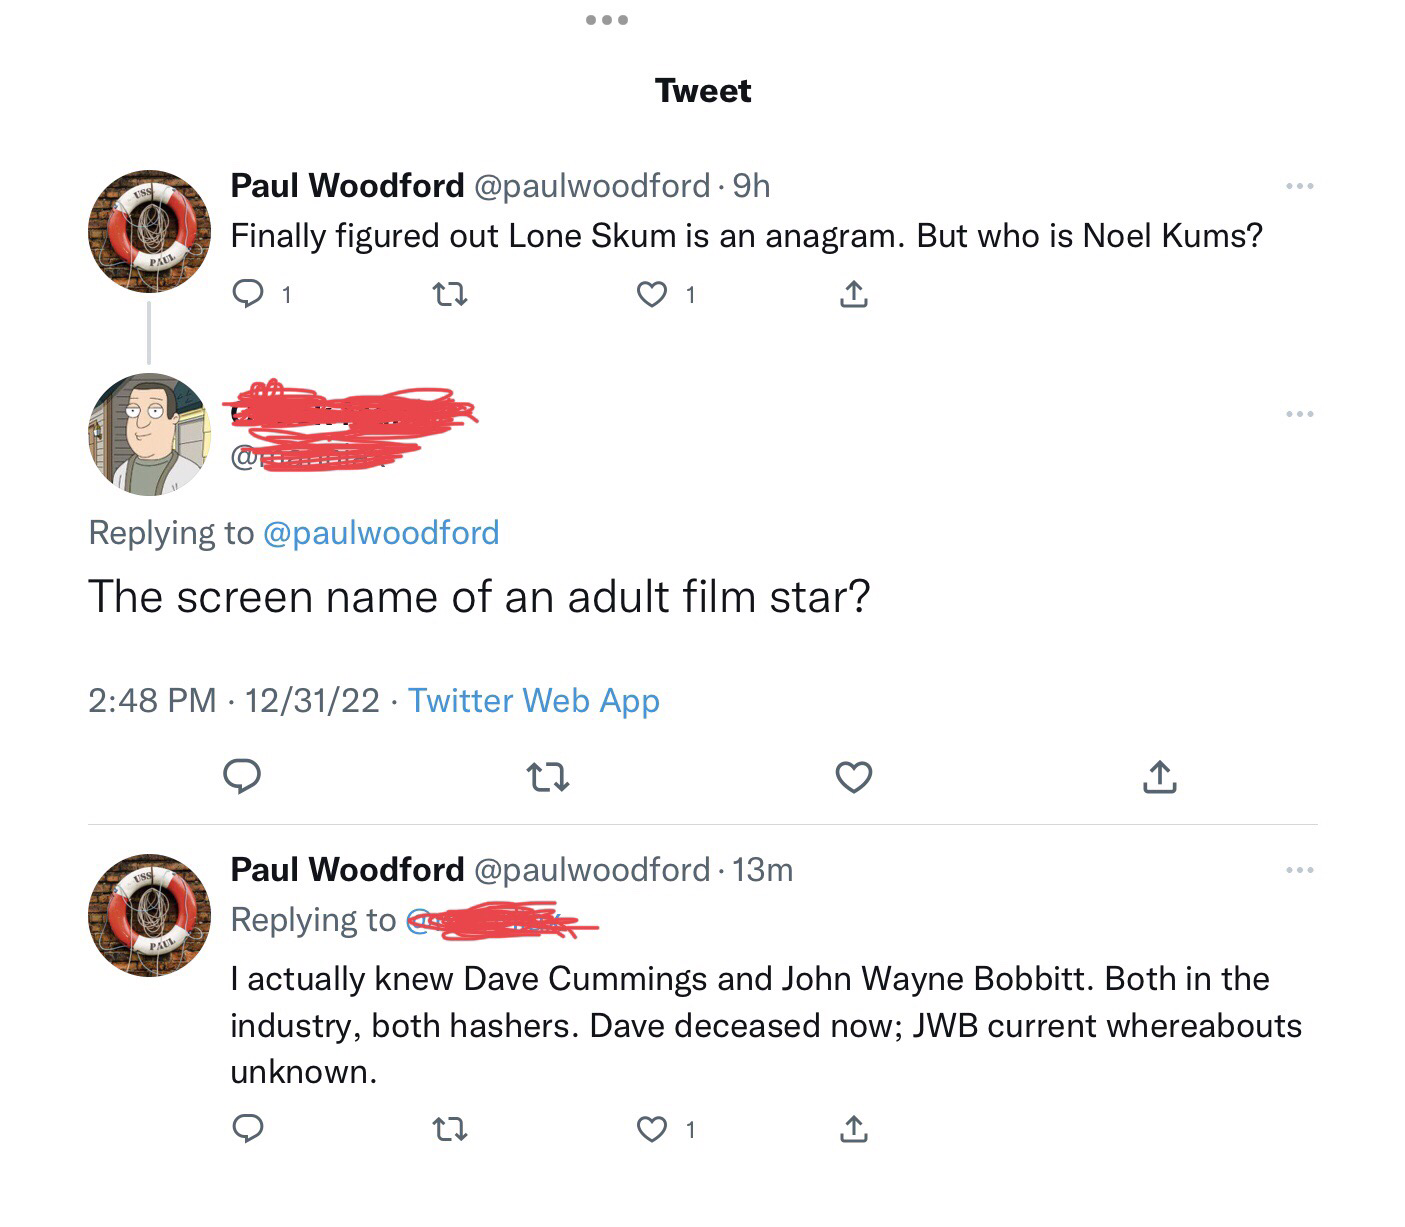Reply to the Dave Cummings tweet
Screen dimensions: 1405x1227
pyautogui.click(x=248, y=1129)
